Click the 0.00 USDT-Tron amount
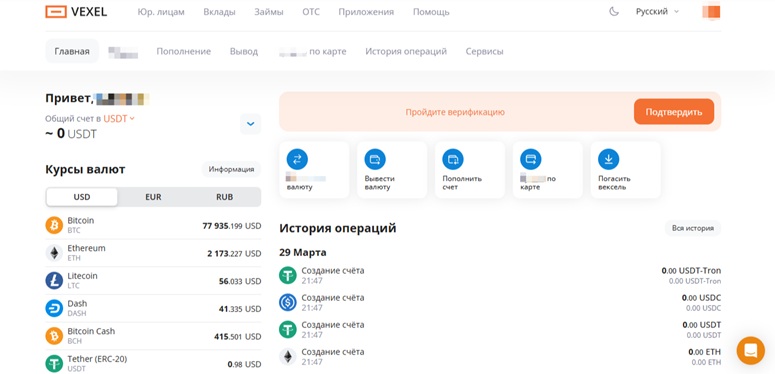 tap(691, 271)
